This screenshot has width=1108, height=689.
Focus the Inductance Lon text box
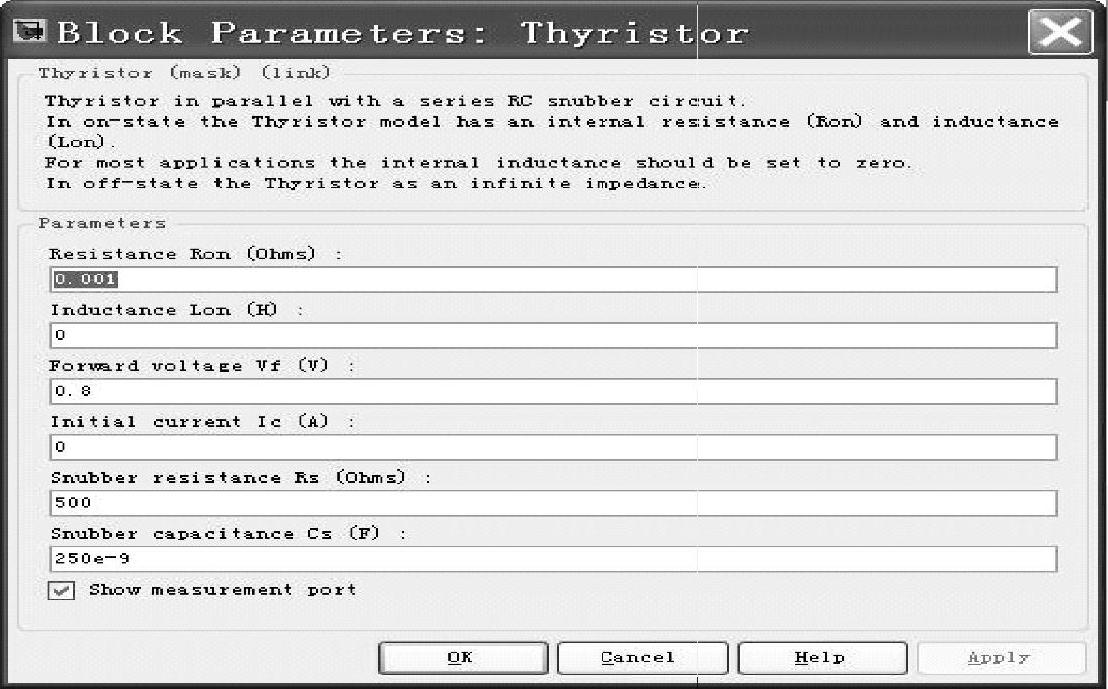pyautogui.click(x=552, y=336)
